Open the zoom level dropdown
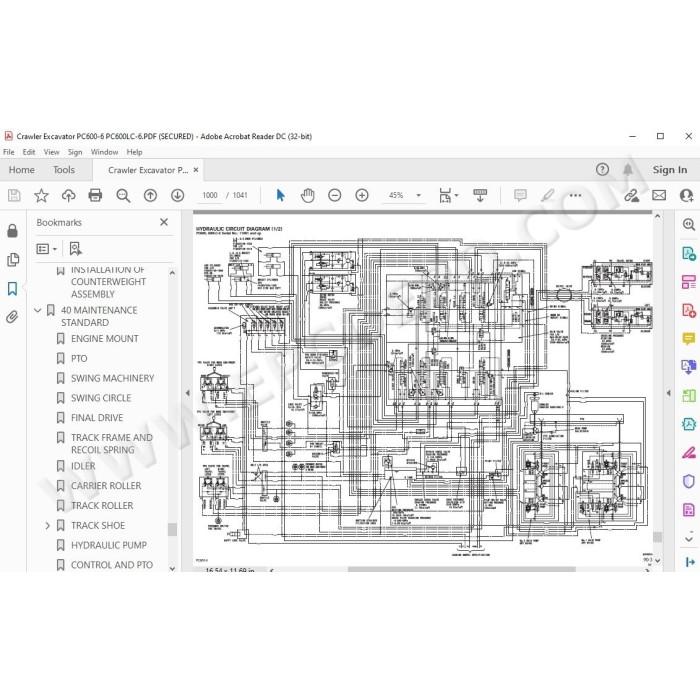 click(418, 195)
